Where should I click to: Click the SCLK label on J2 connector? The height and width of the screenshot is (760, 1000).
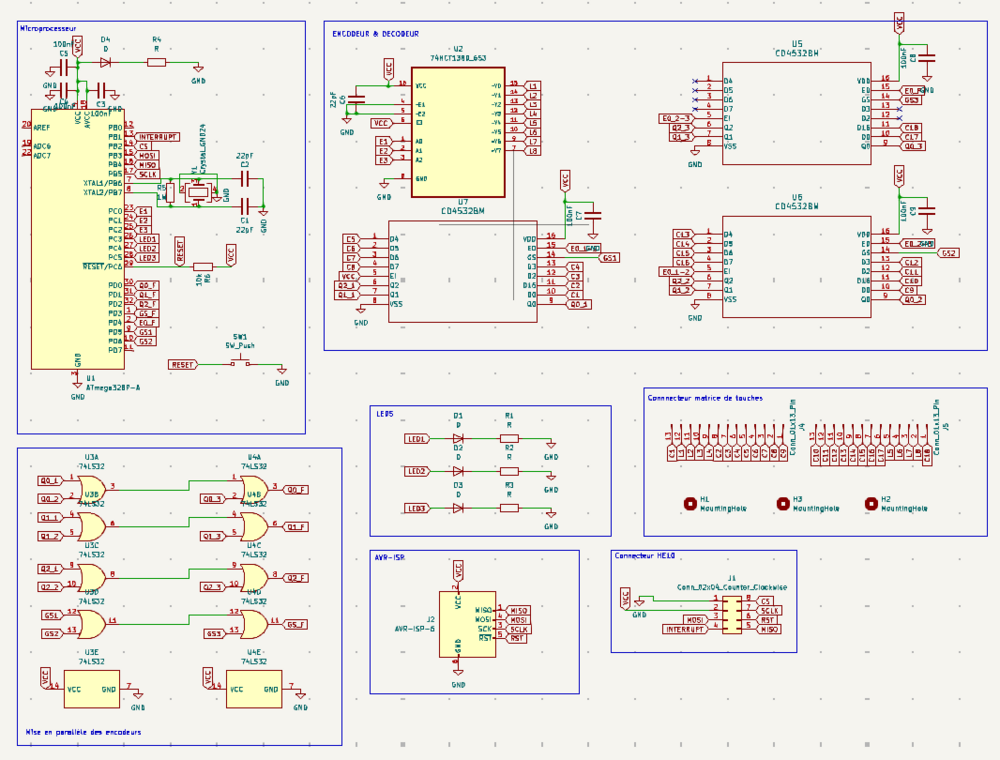[518, 629]
